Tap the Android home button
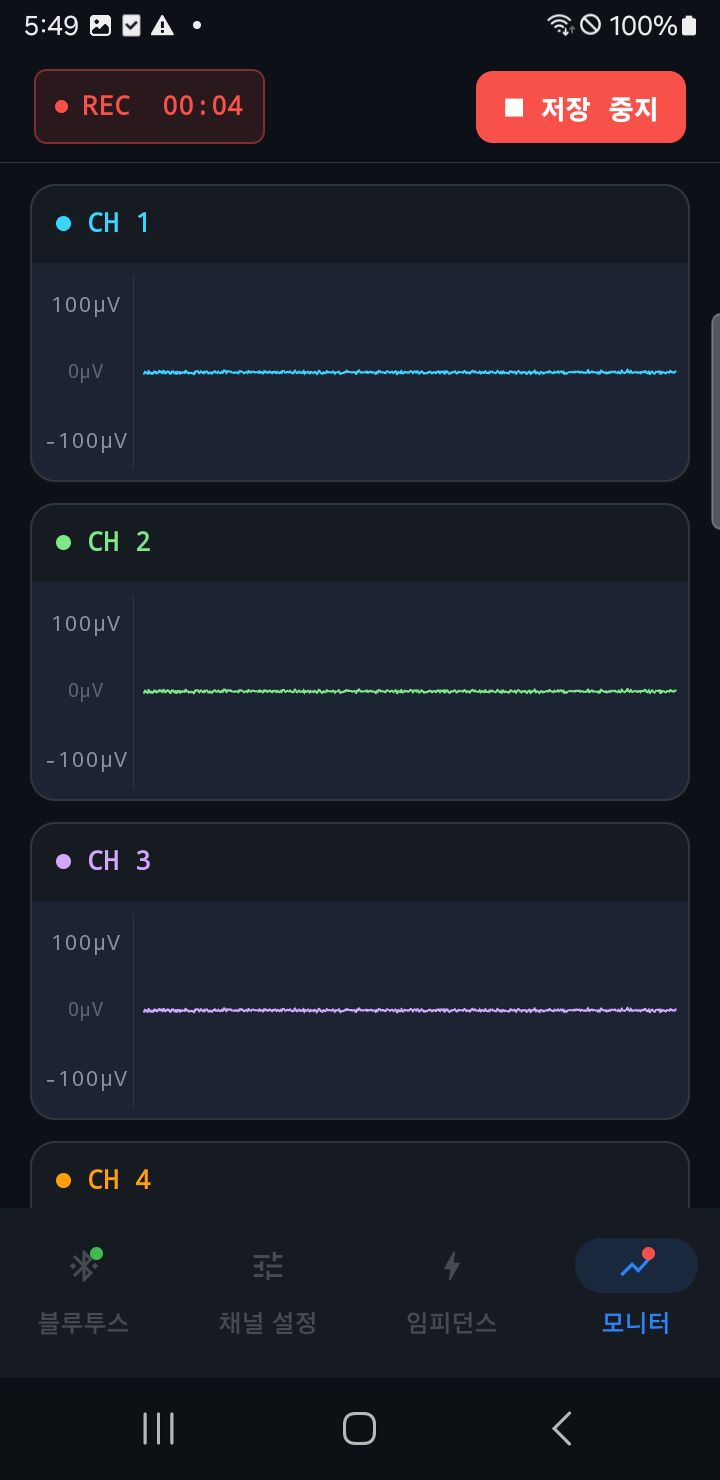Viewport: 720px width, 1480px height. point(359,1428)
